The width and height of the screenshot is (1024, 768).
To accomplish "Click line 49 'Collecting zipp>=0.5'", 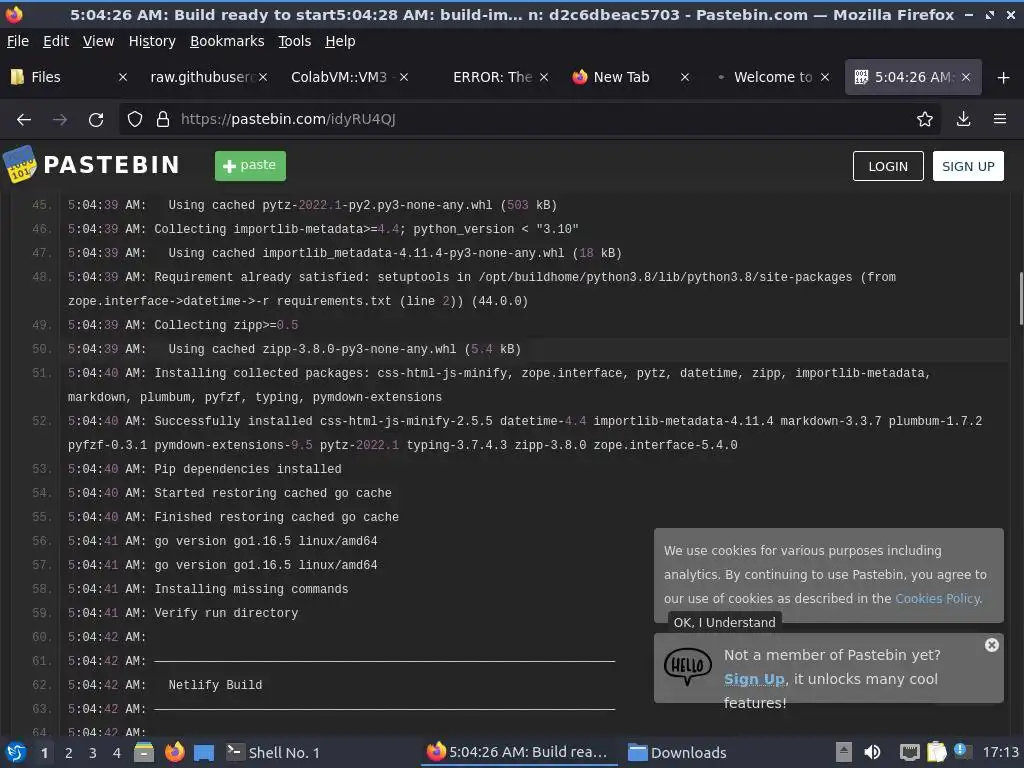I will pos(226,325).
